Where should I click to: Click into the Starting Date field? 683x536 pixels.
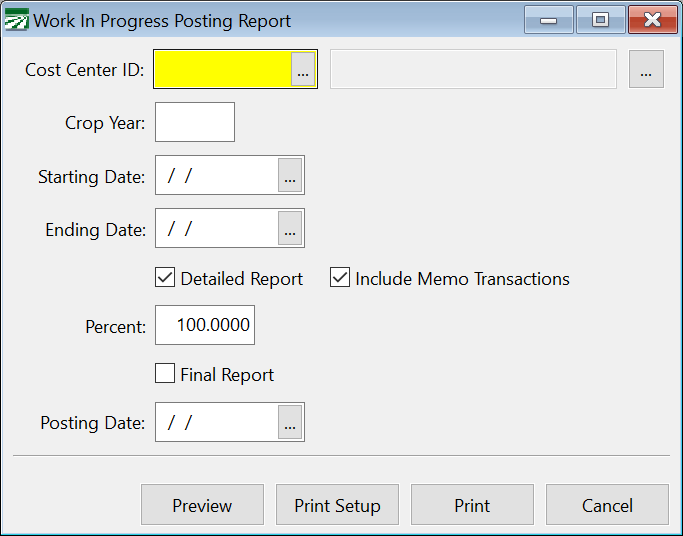pyautogui.click(x=217, y=176)
